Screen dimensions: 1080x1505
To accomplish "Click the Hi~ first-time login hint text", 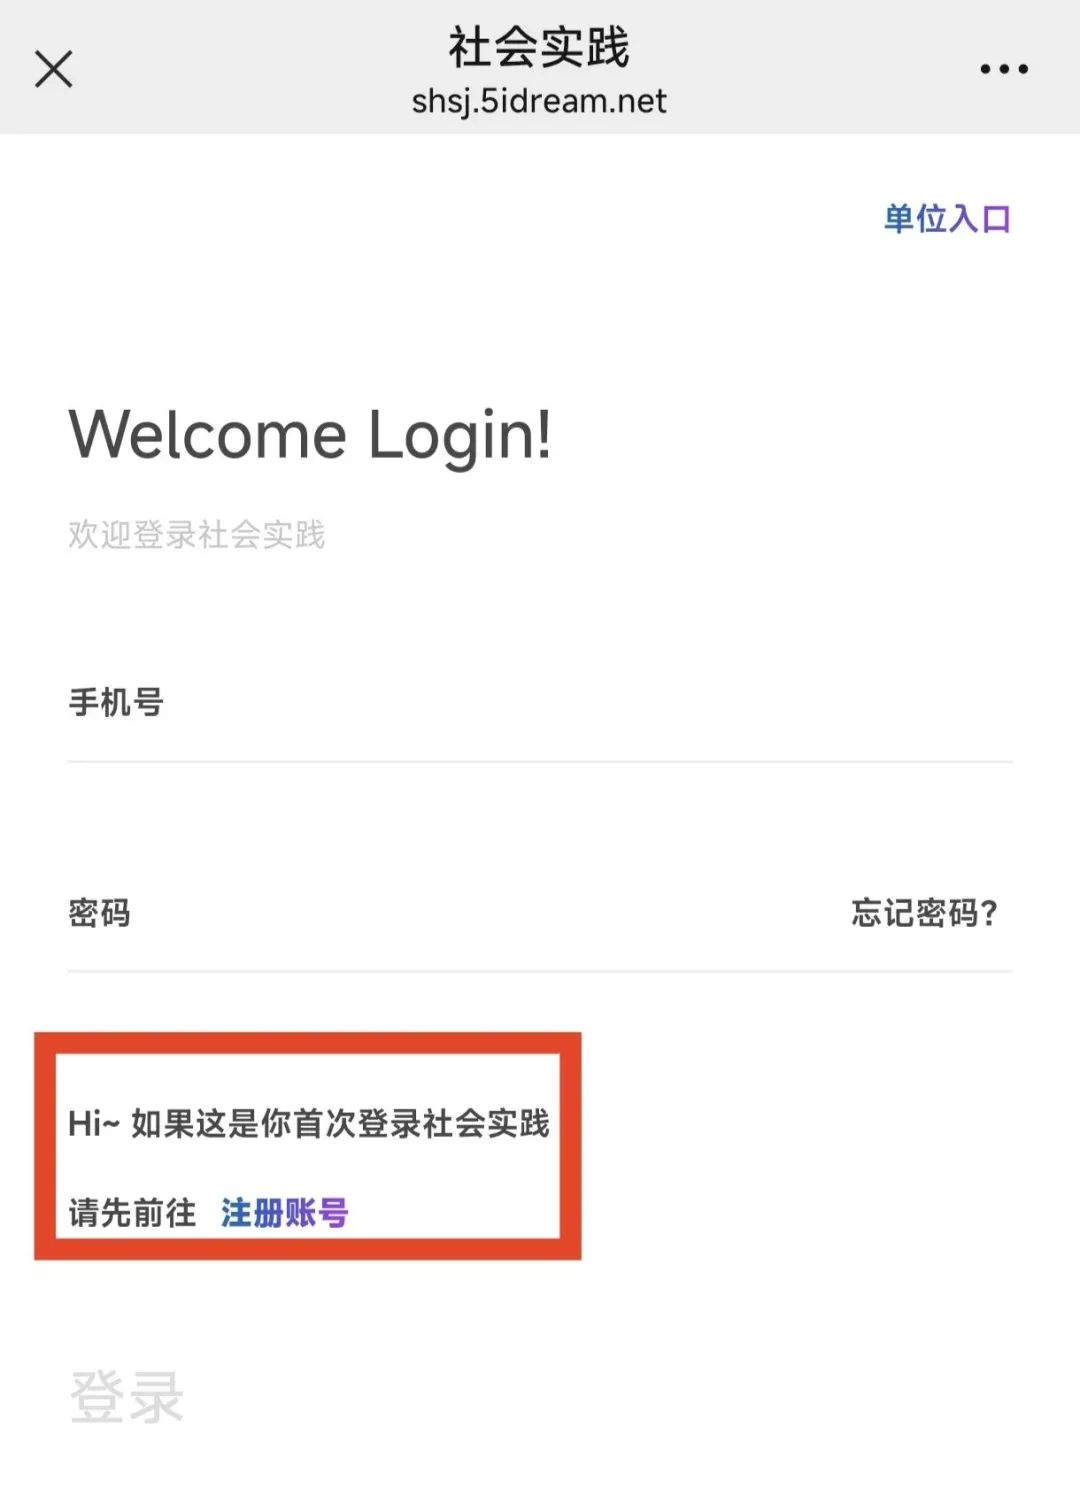I will coord(309,1123).
